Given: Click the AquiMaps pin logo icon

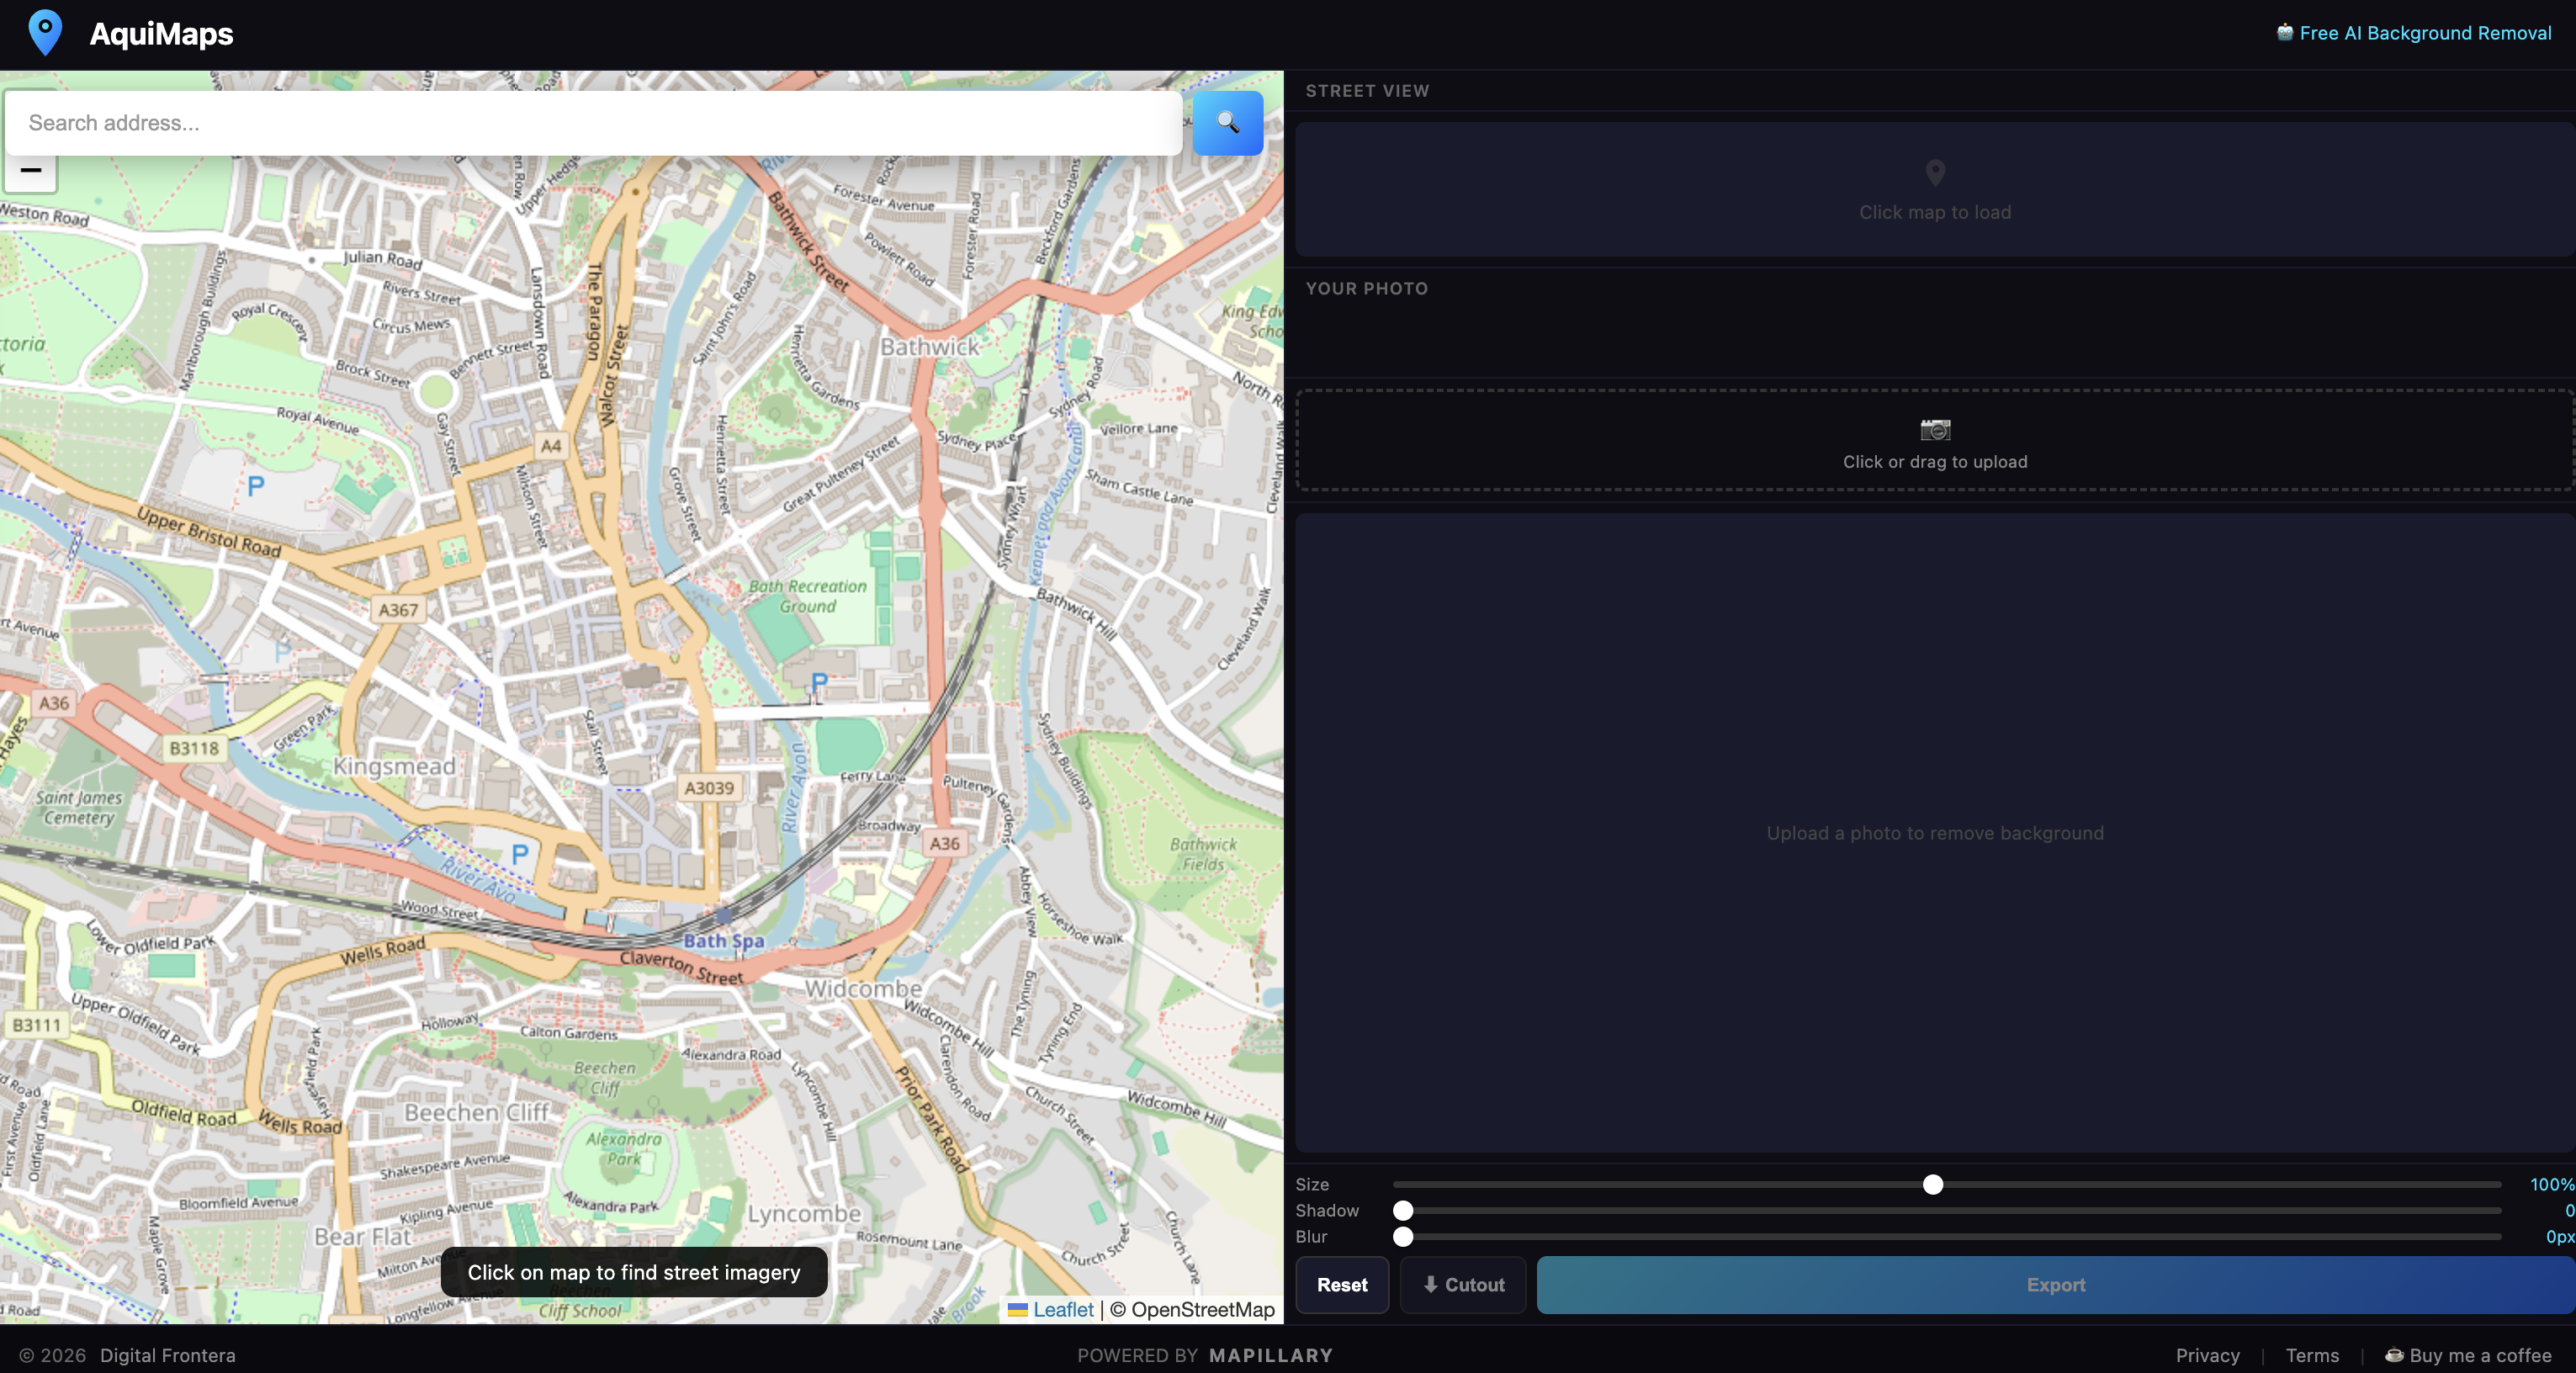Looking at the screenshot, I should click(x=45, y=33).
